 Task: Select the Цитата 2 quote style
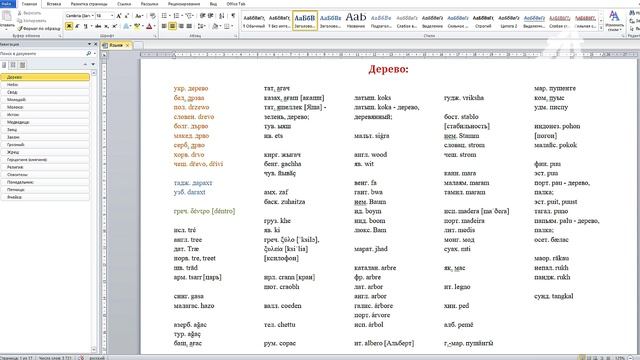(509, 21)
